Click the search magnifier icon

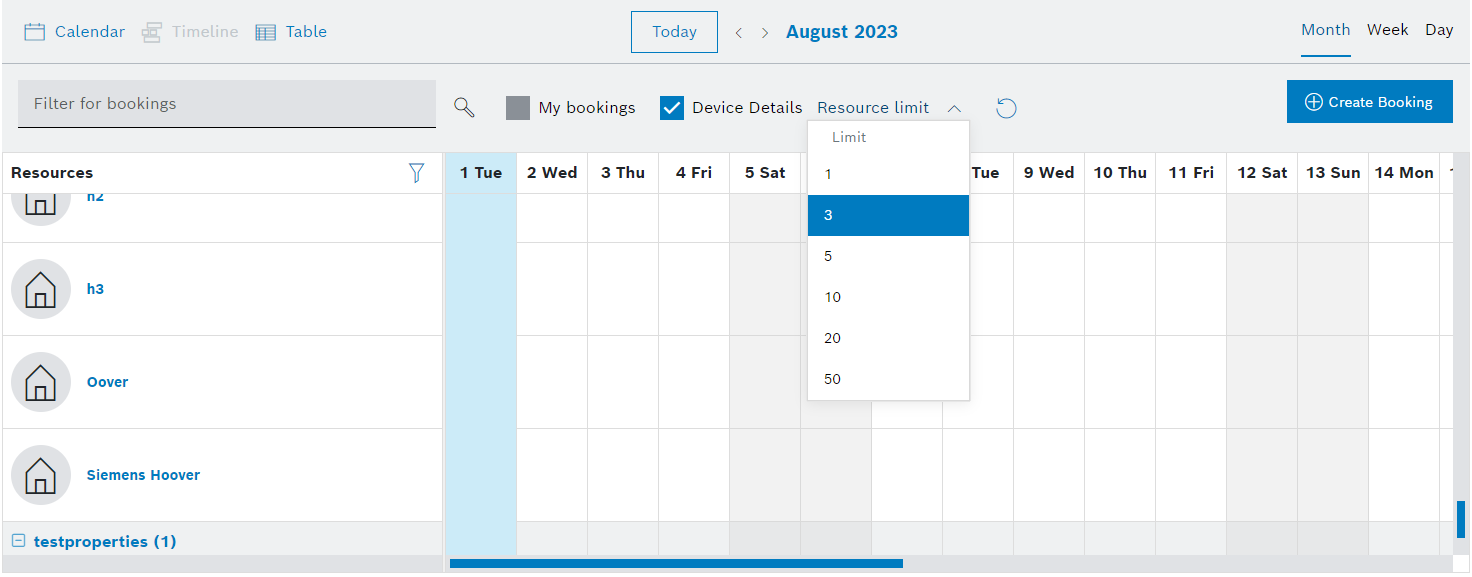[464, 107]
